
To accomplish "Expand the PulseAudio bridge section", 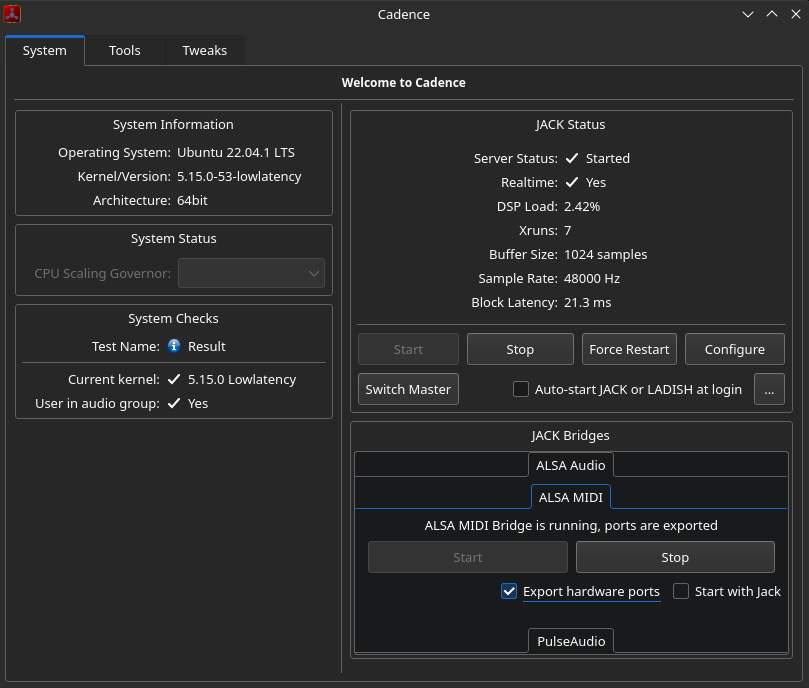I will (570, 641).
